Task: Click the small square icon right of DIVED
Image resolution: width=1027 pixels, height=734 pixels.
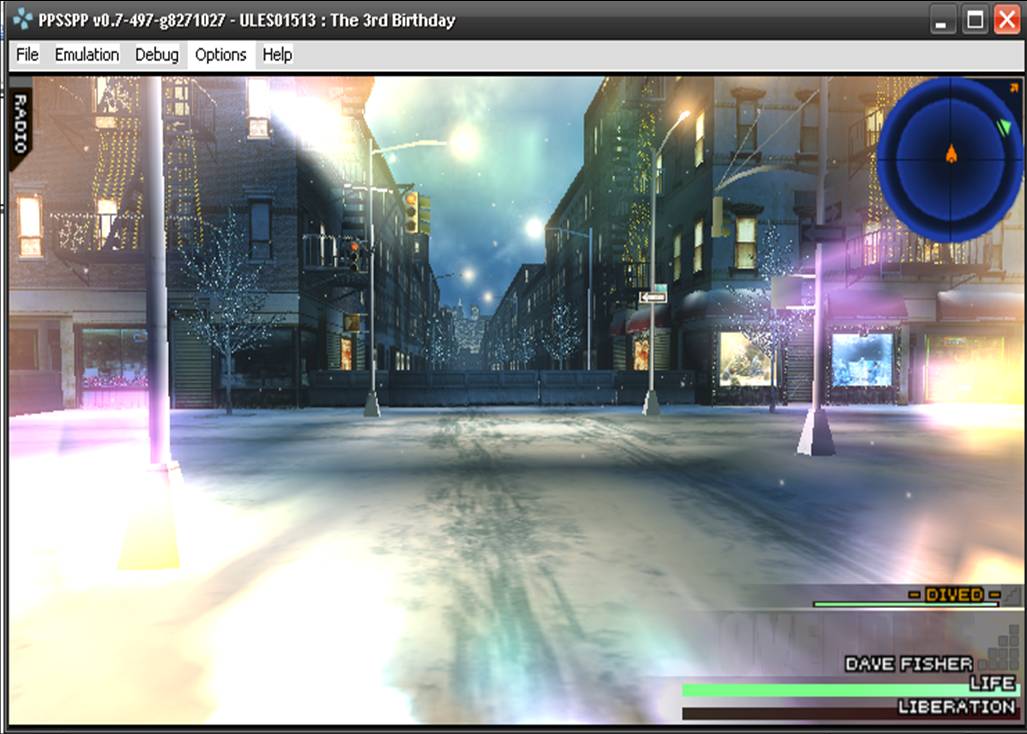Action: pos(1011,595)
